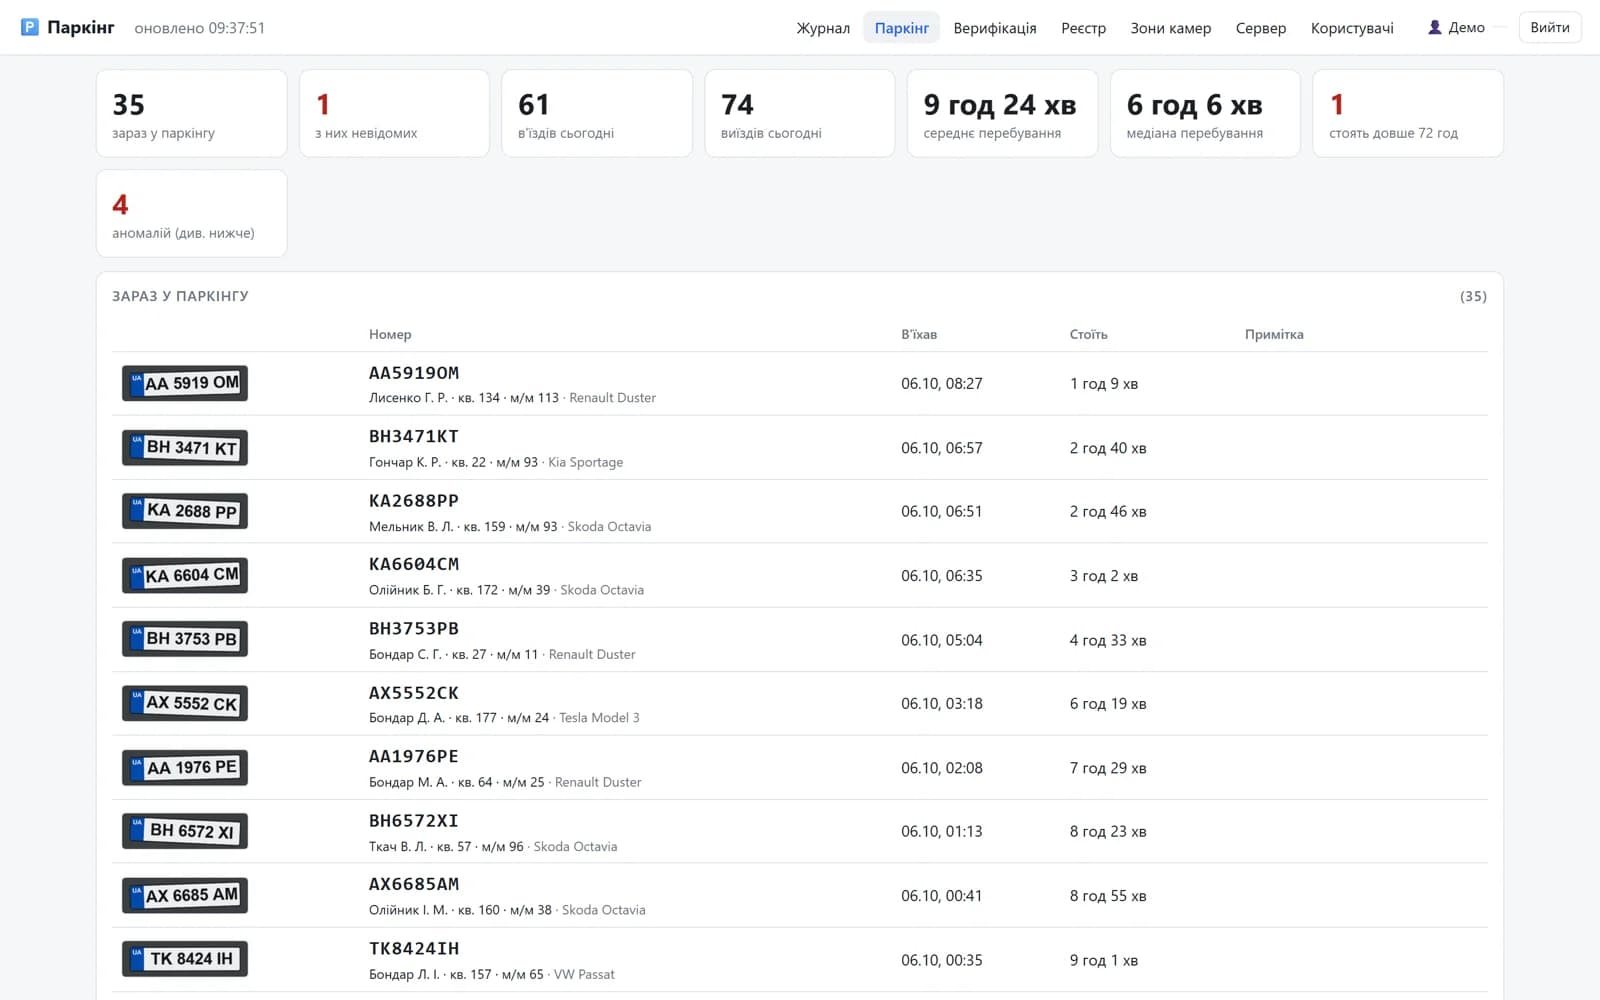Click the '35 зараз у паркінгу' card
This screenshot has height=1000, width=1600.
tap(191, 113)
